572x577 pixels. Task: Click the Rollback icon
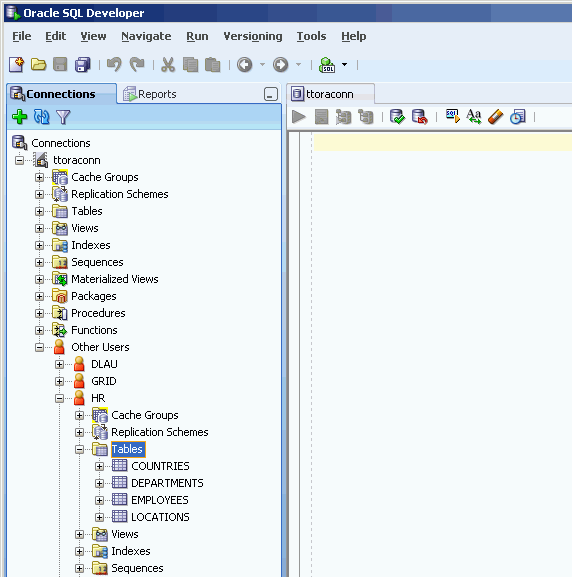[420, 117]
